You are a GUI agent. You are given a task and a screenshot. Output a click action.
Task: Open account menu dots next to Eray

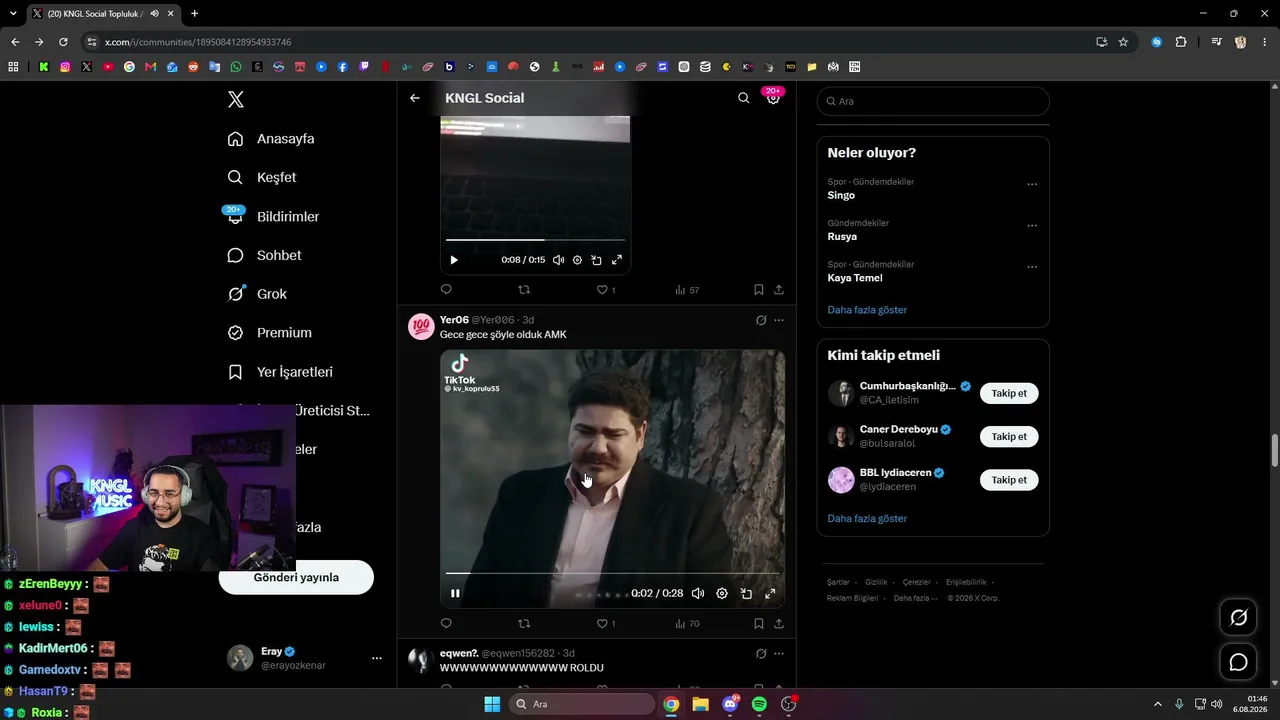377,658
